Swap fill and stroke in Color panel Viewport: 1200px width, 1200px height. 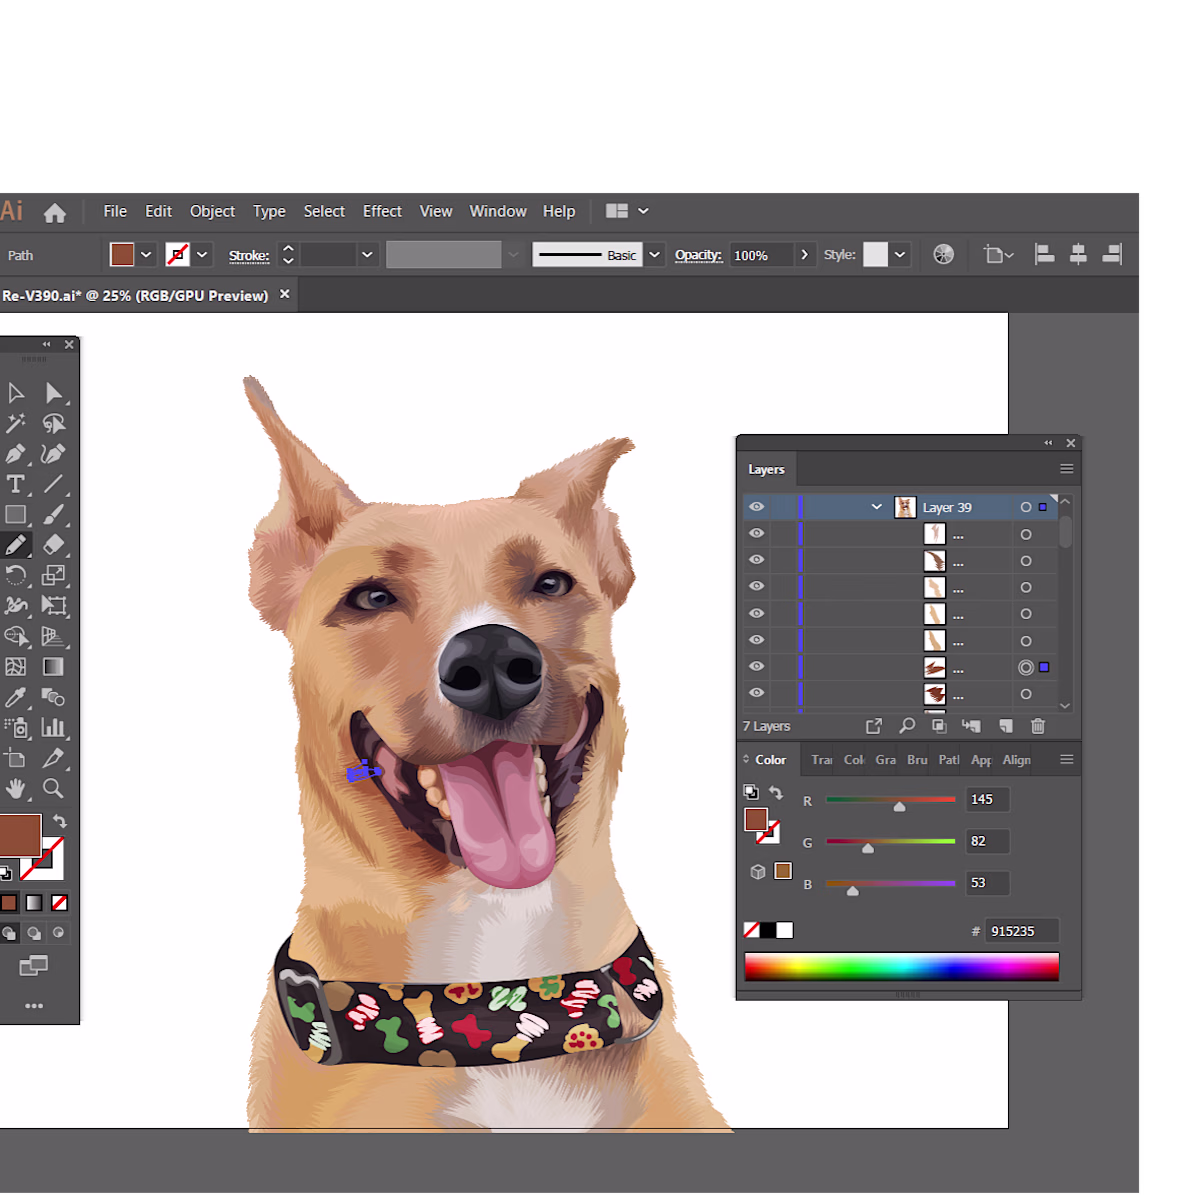(x=776, y=792)
